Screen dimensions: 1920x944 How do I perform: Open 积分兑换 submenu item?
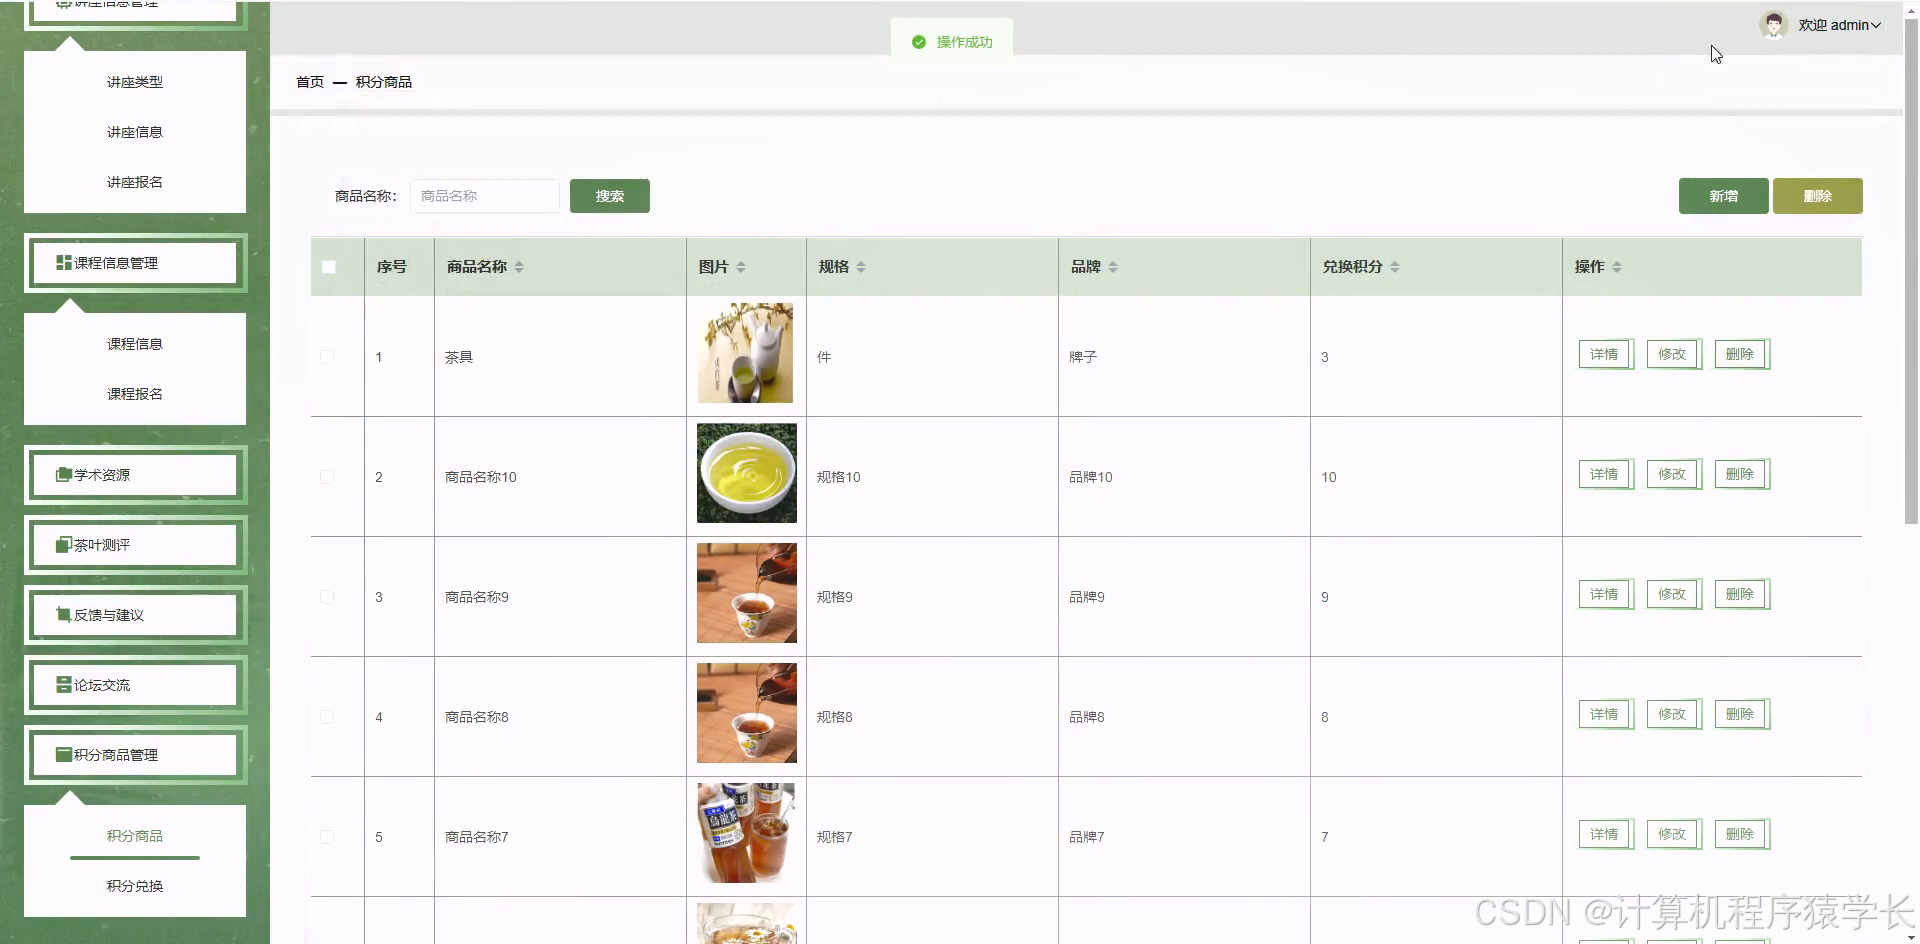[135, 886]
